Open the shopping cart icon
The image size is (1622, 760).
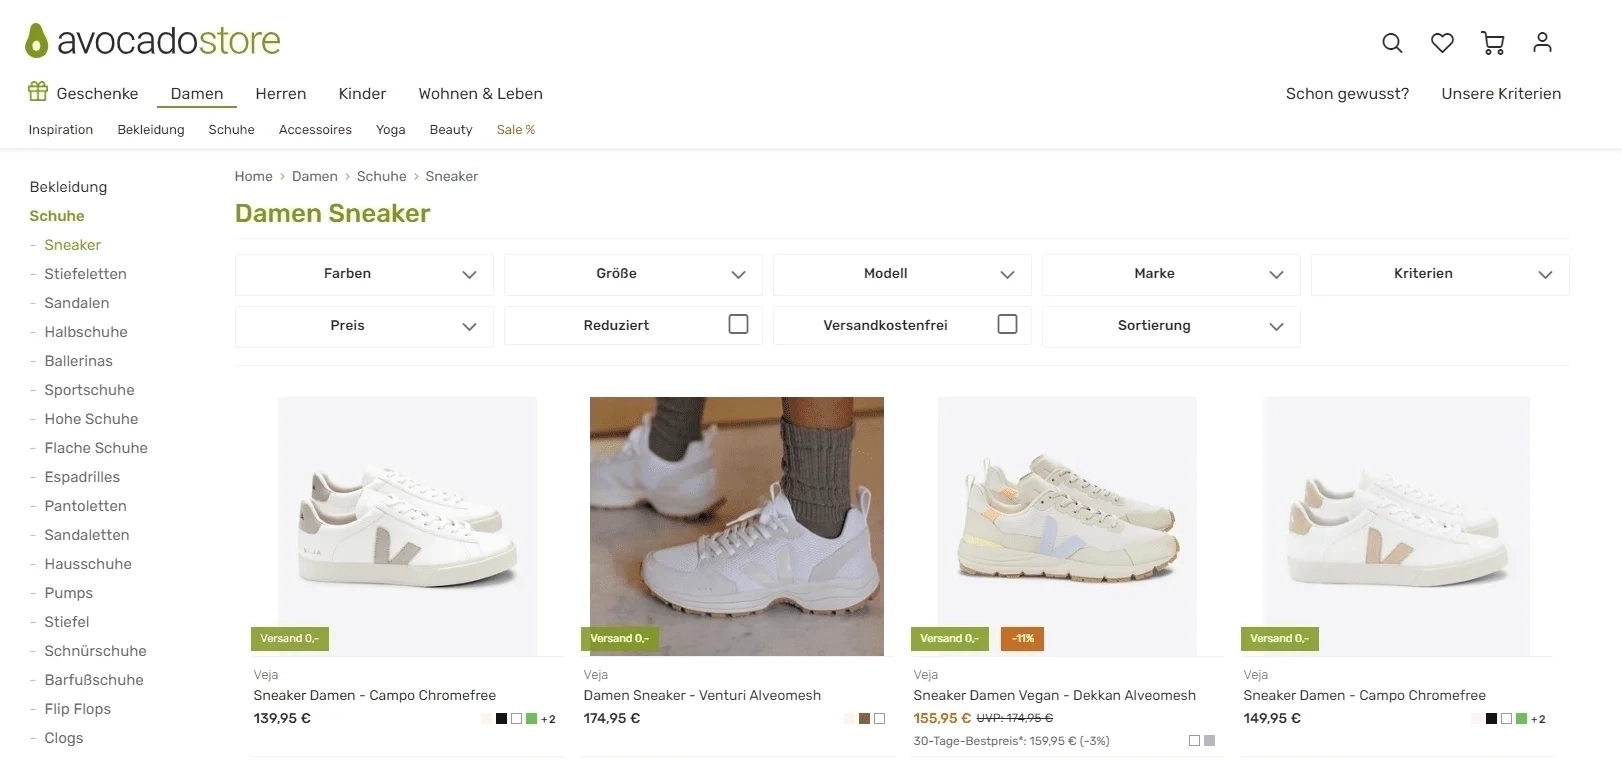click(x=1493, y=43)
